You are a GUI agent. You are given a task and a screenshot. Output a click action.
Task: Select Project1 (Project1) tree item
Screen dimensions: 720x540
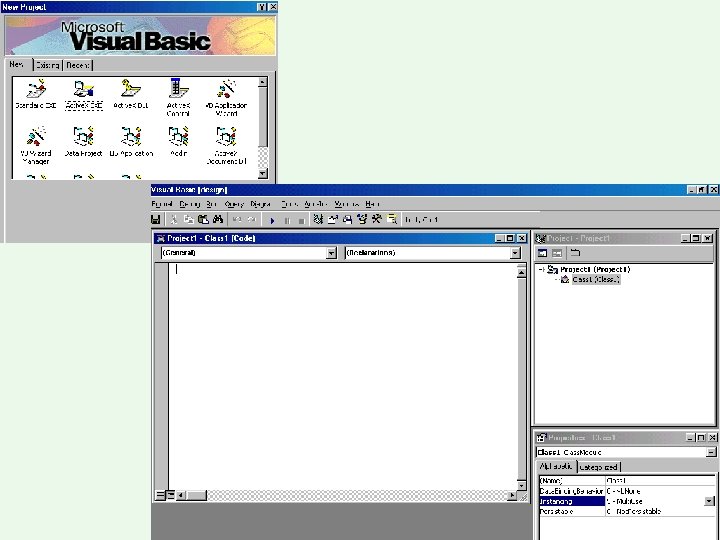coord(595,270)
